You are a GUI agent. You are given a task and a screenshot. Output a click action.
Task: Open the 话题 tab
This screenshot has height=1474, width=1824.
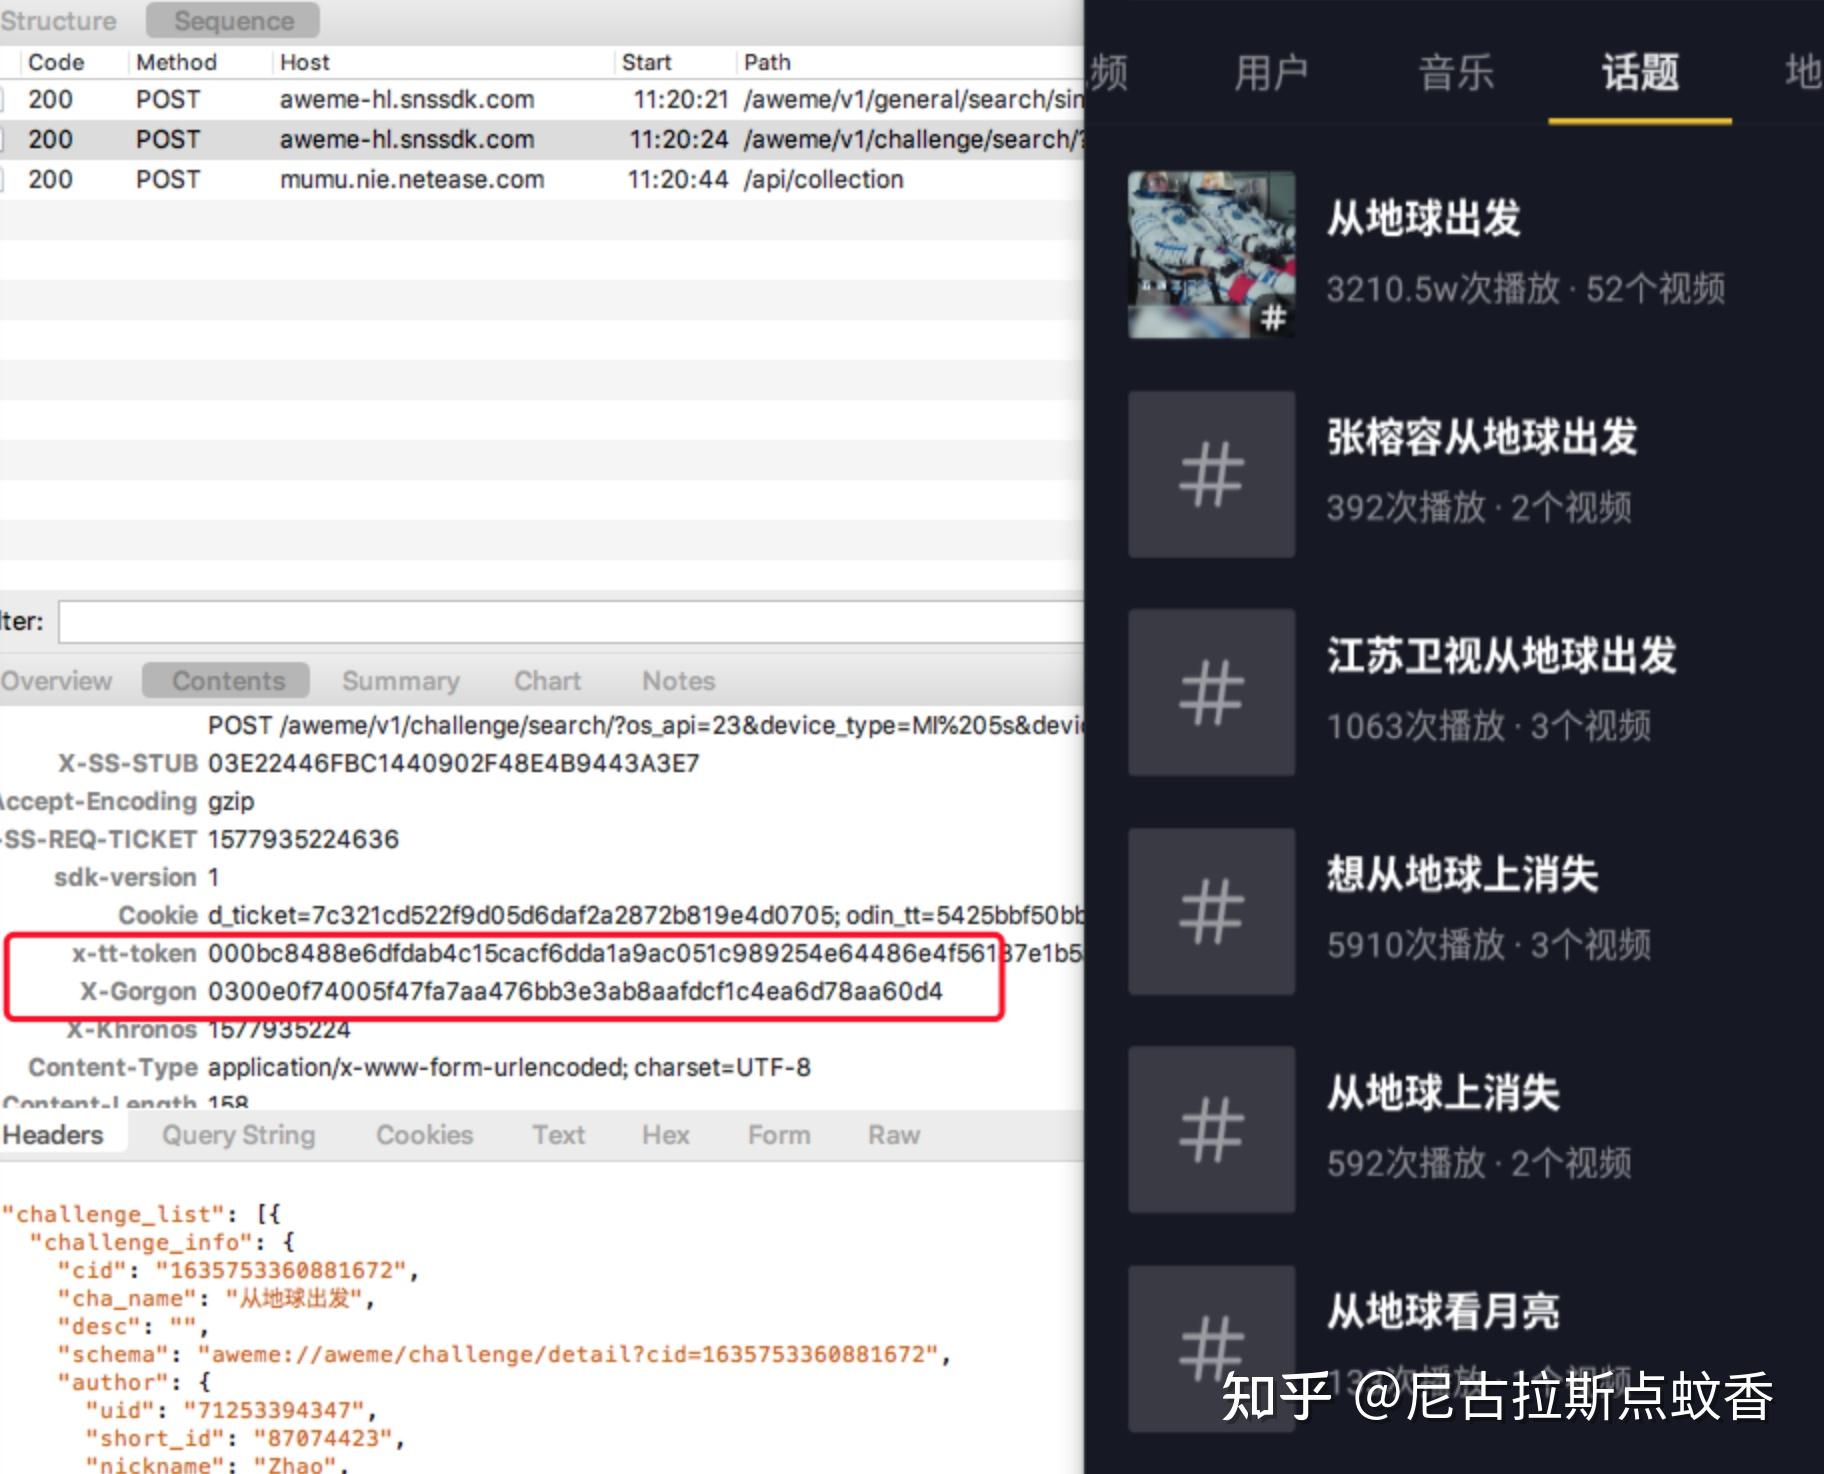point(1639,72)
